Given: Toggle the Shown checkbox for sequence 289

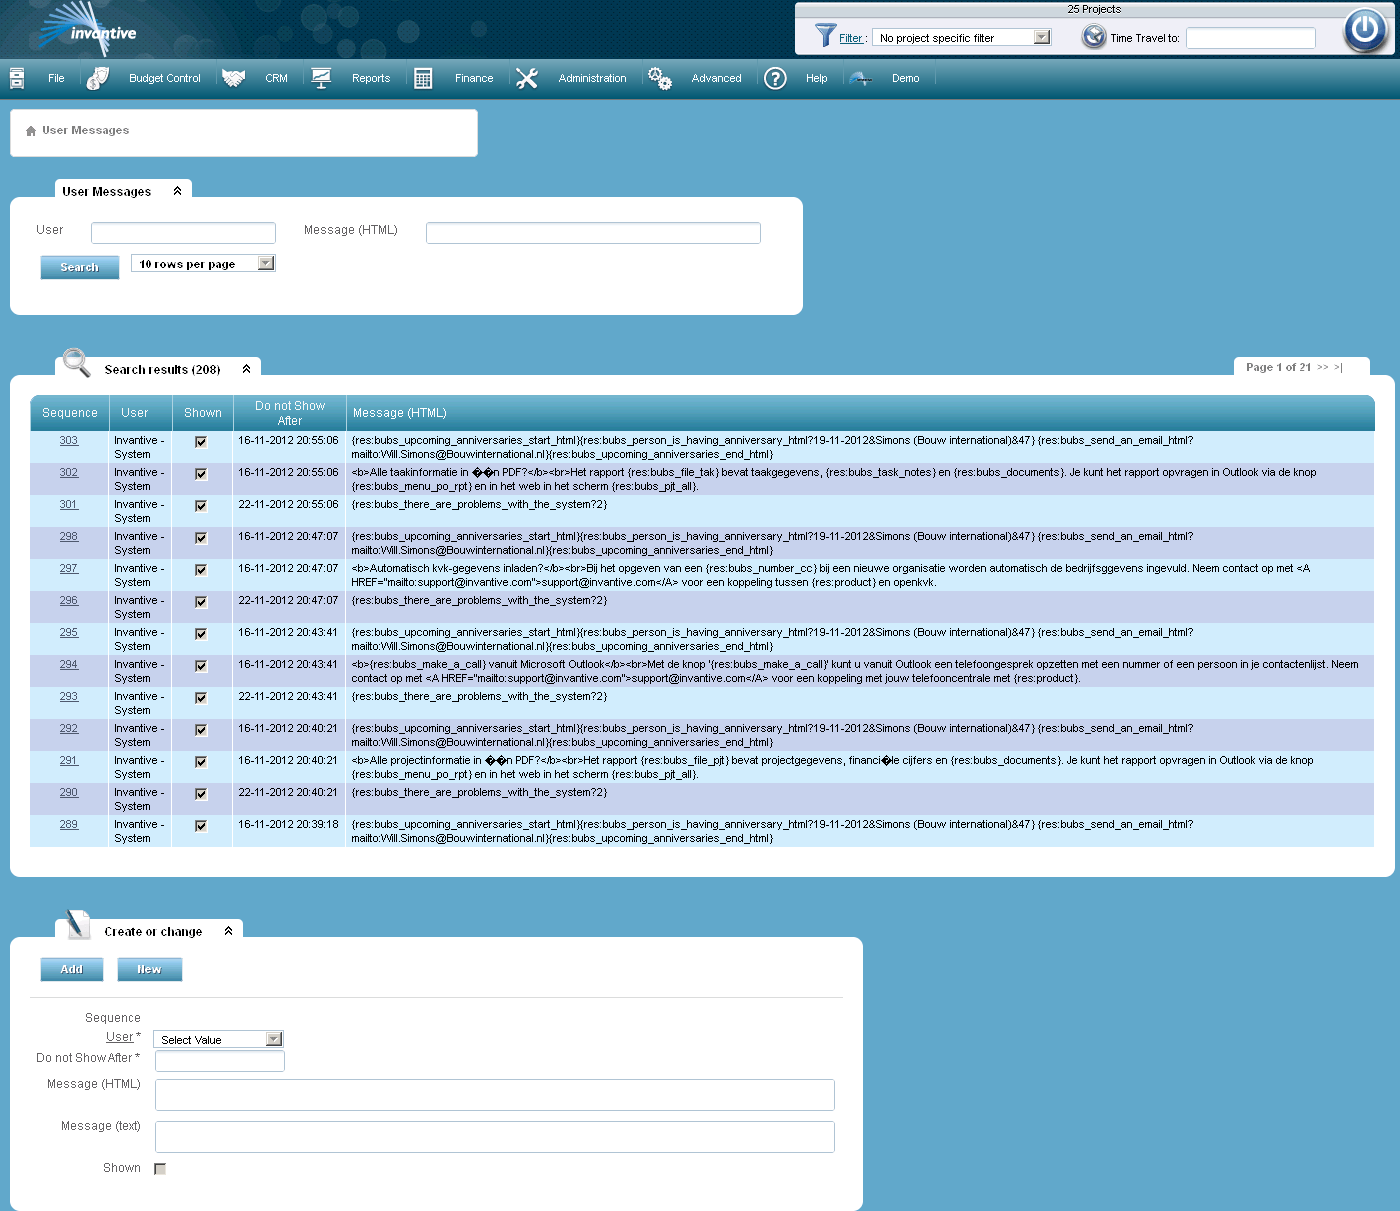Looking at the screenshot, I should (201, 826).
